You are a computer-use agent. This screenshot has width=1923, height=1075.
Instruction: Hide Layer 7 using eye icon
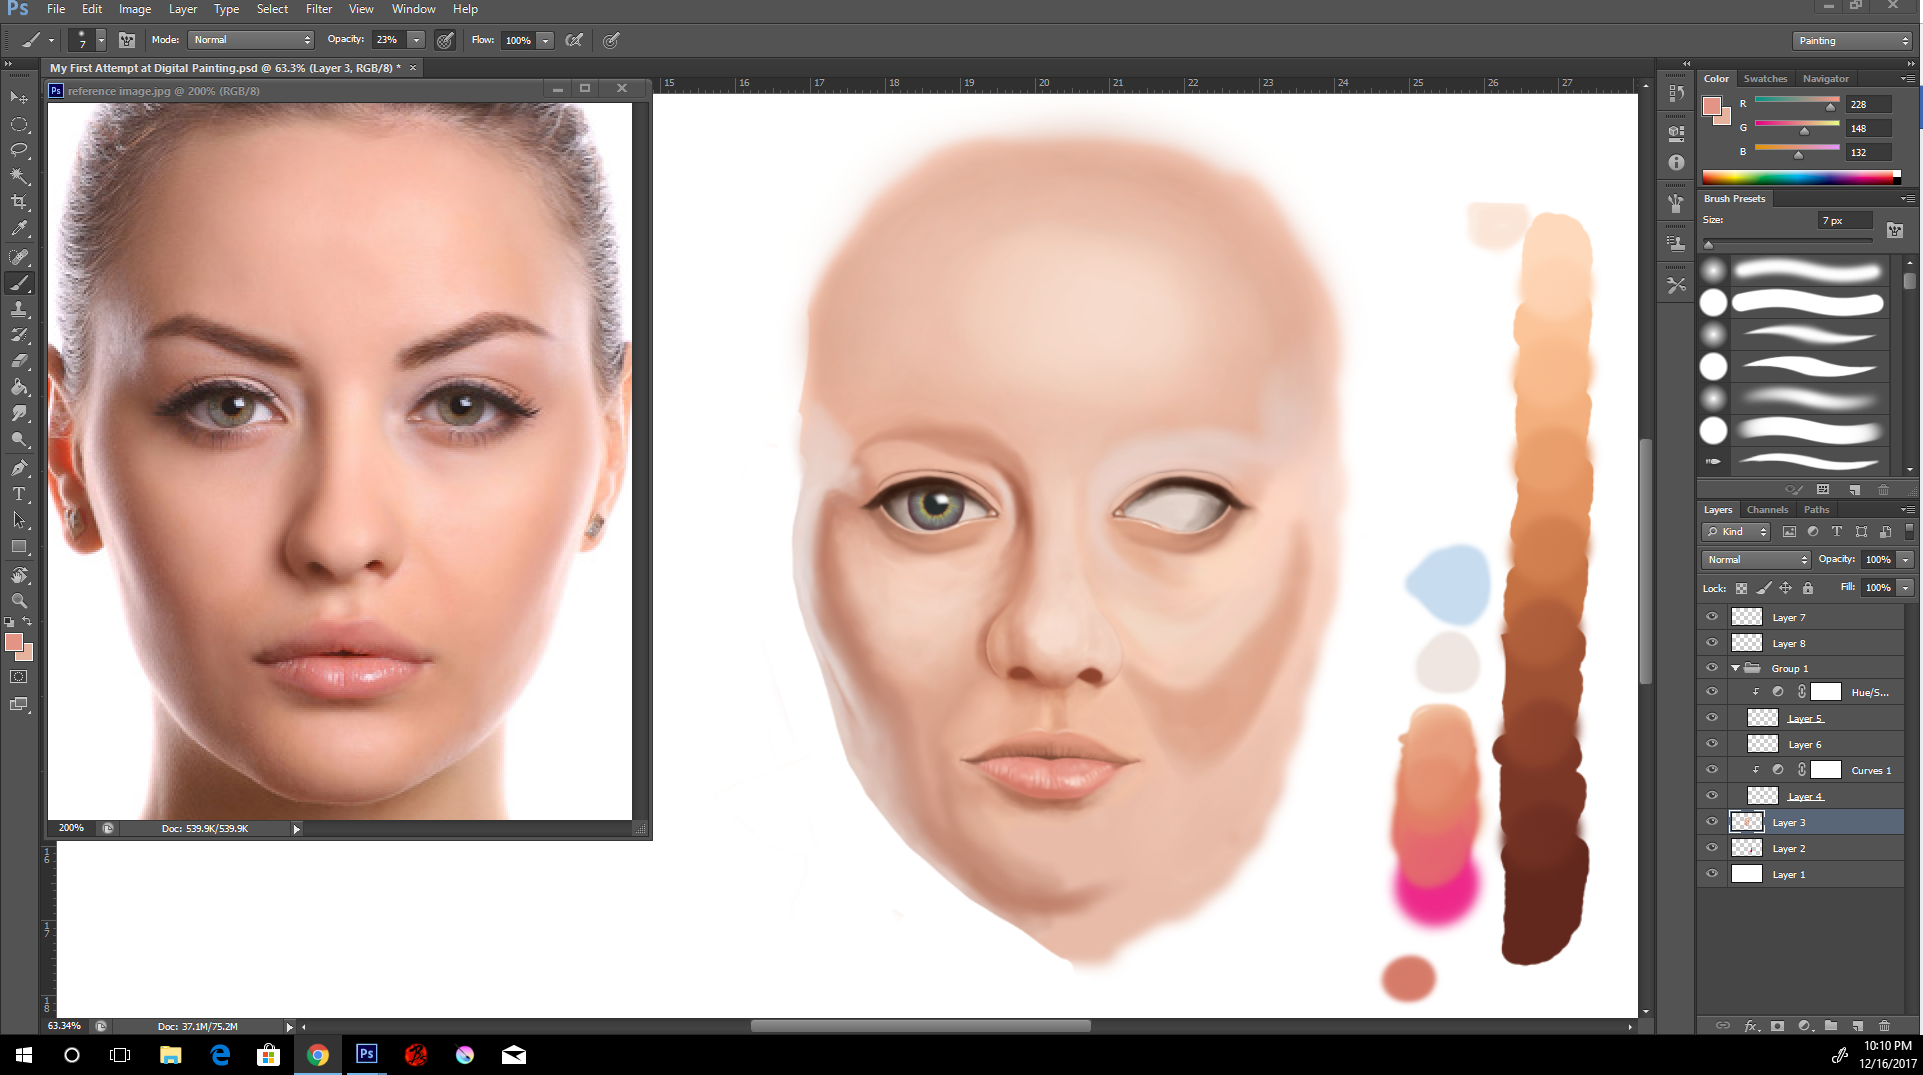[1712, 617]
